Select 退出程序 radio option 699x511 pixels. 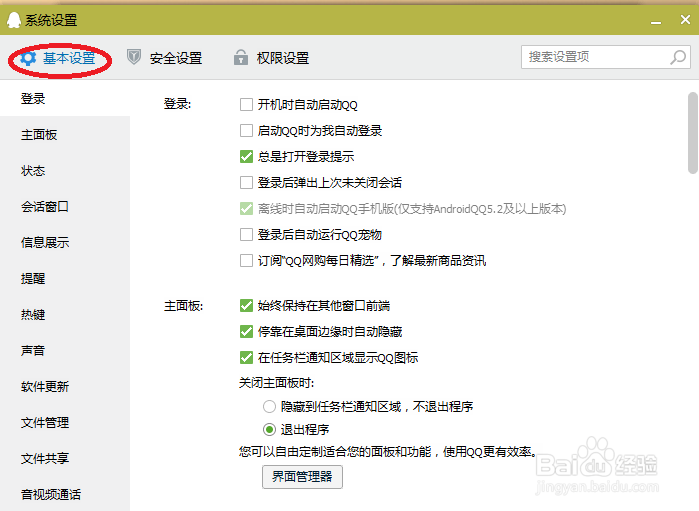tap(269, 430)
